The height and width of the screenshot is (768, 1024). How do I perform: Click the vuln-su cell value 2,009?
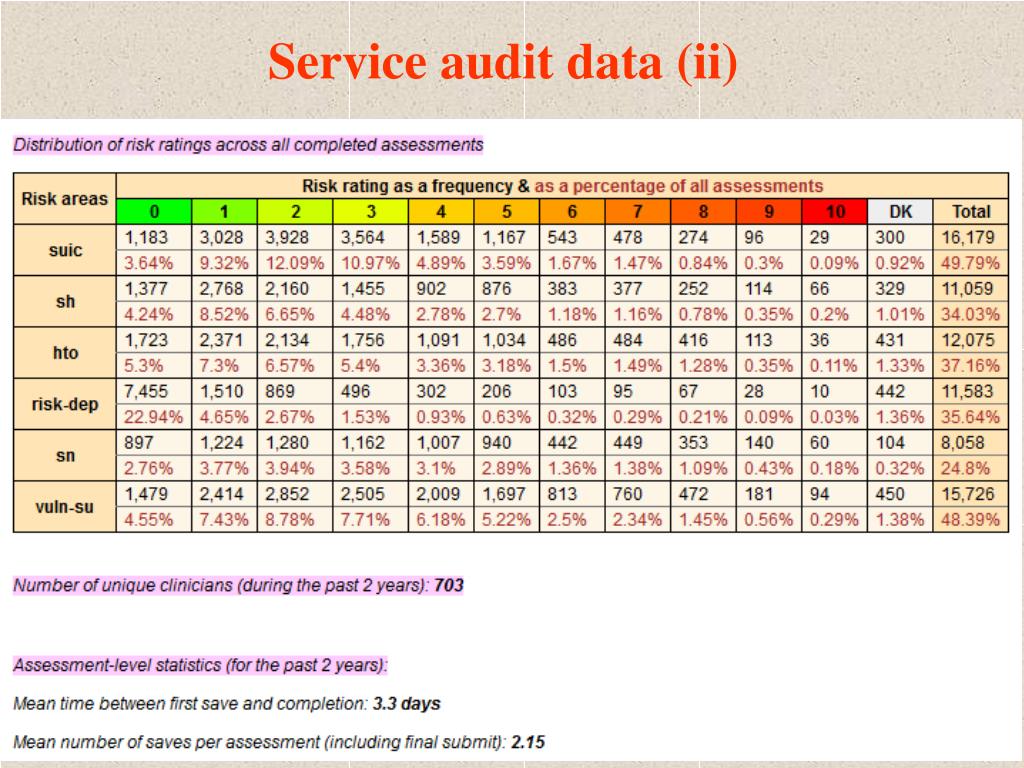pyautogui.click(x=439, y=494)
